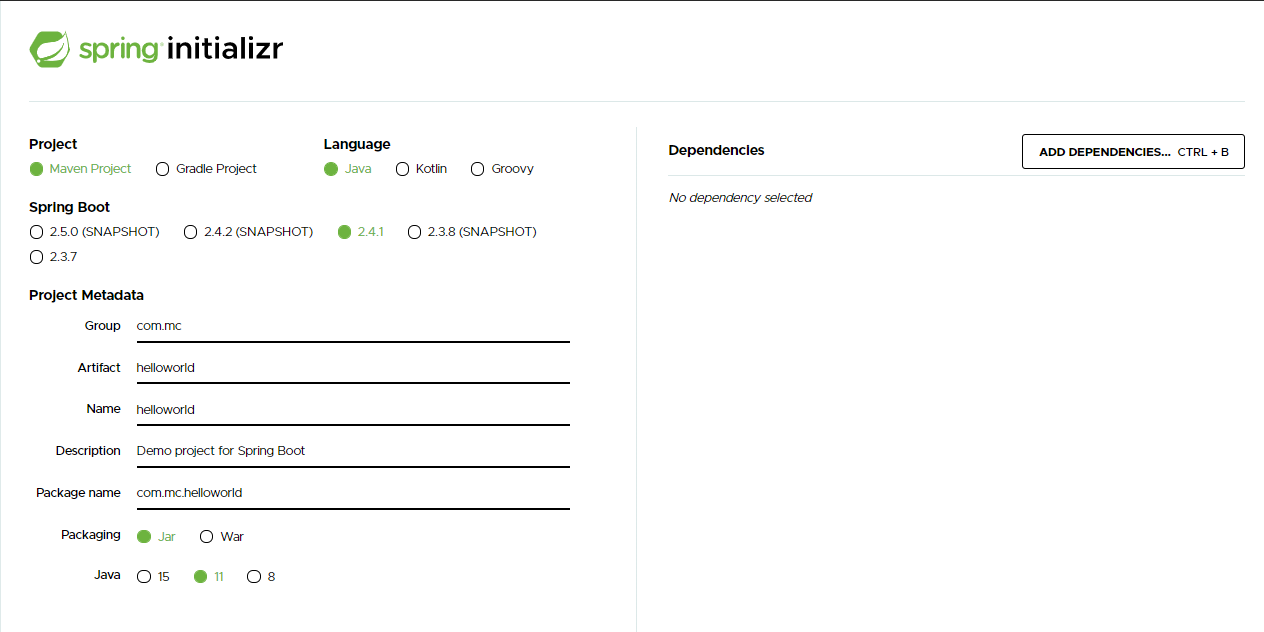Pick Groovy as the language

pyautogui.click(x=502, y=169)
